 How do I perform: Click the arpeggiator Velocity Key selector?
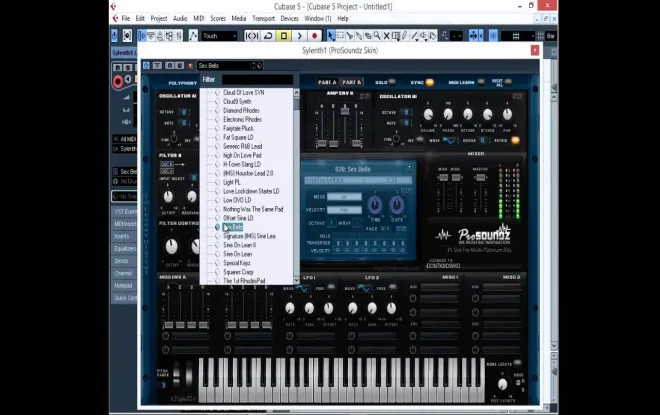coord(344,210)
